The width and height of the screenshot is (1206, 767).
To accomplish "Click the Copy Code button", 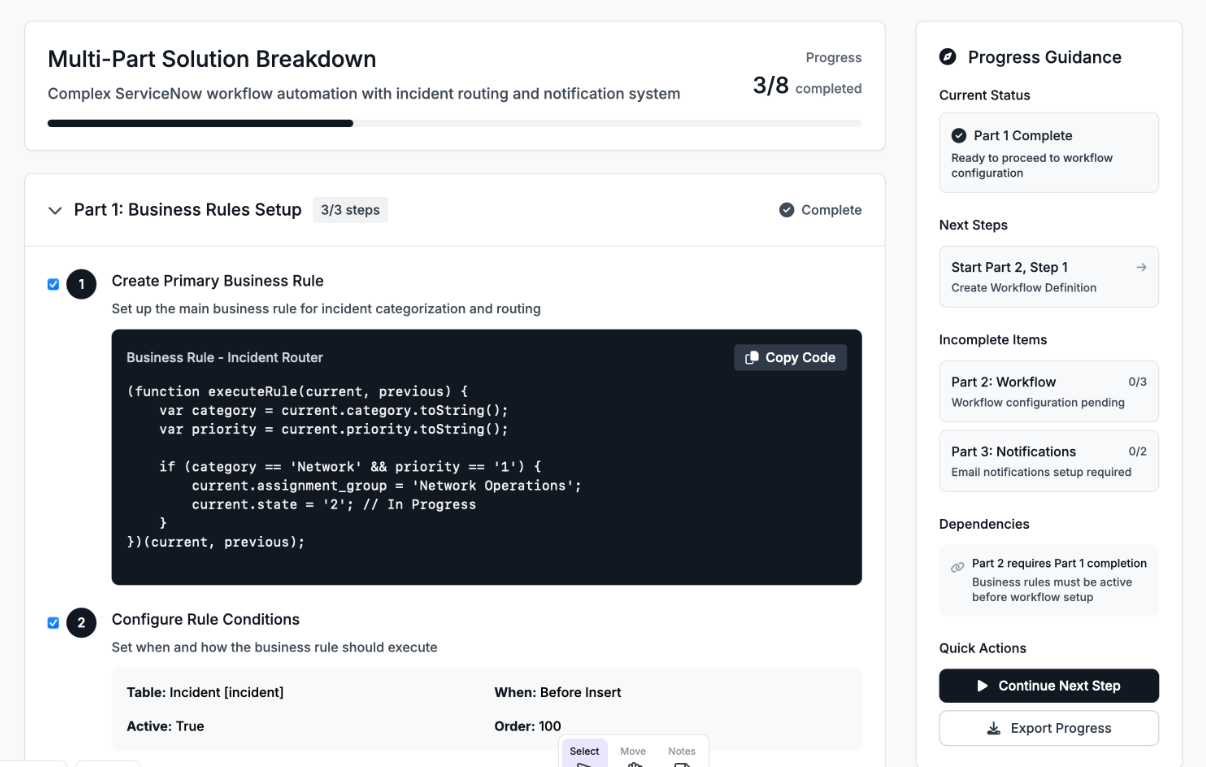I will click(x=790, y=357).
